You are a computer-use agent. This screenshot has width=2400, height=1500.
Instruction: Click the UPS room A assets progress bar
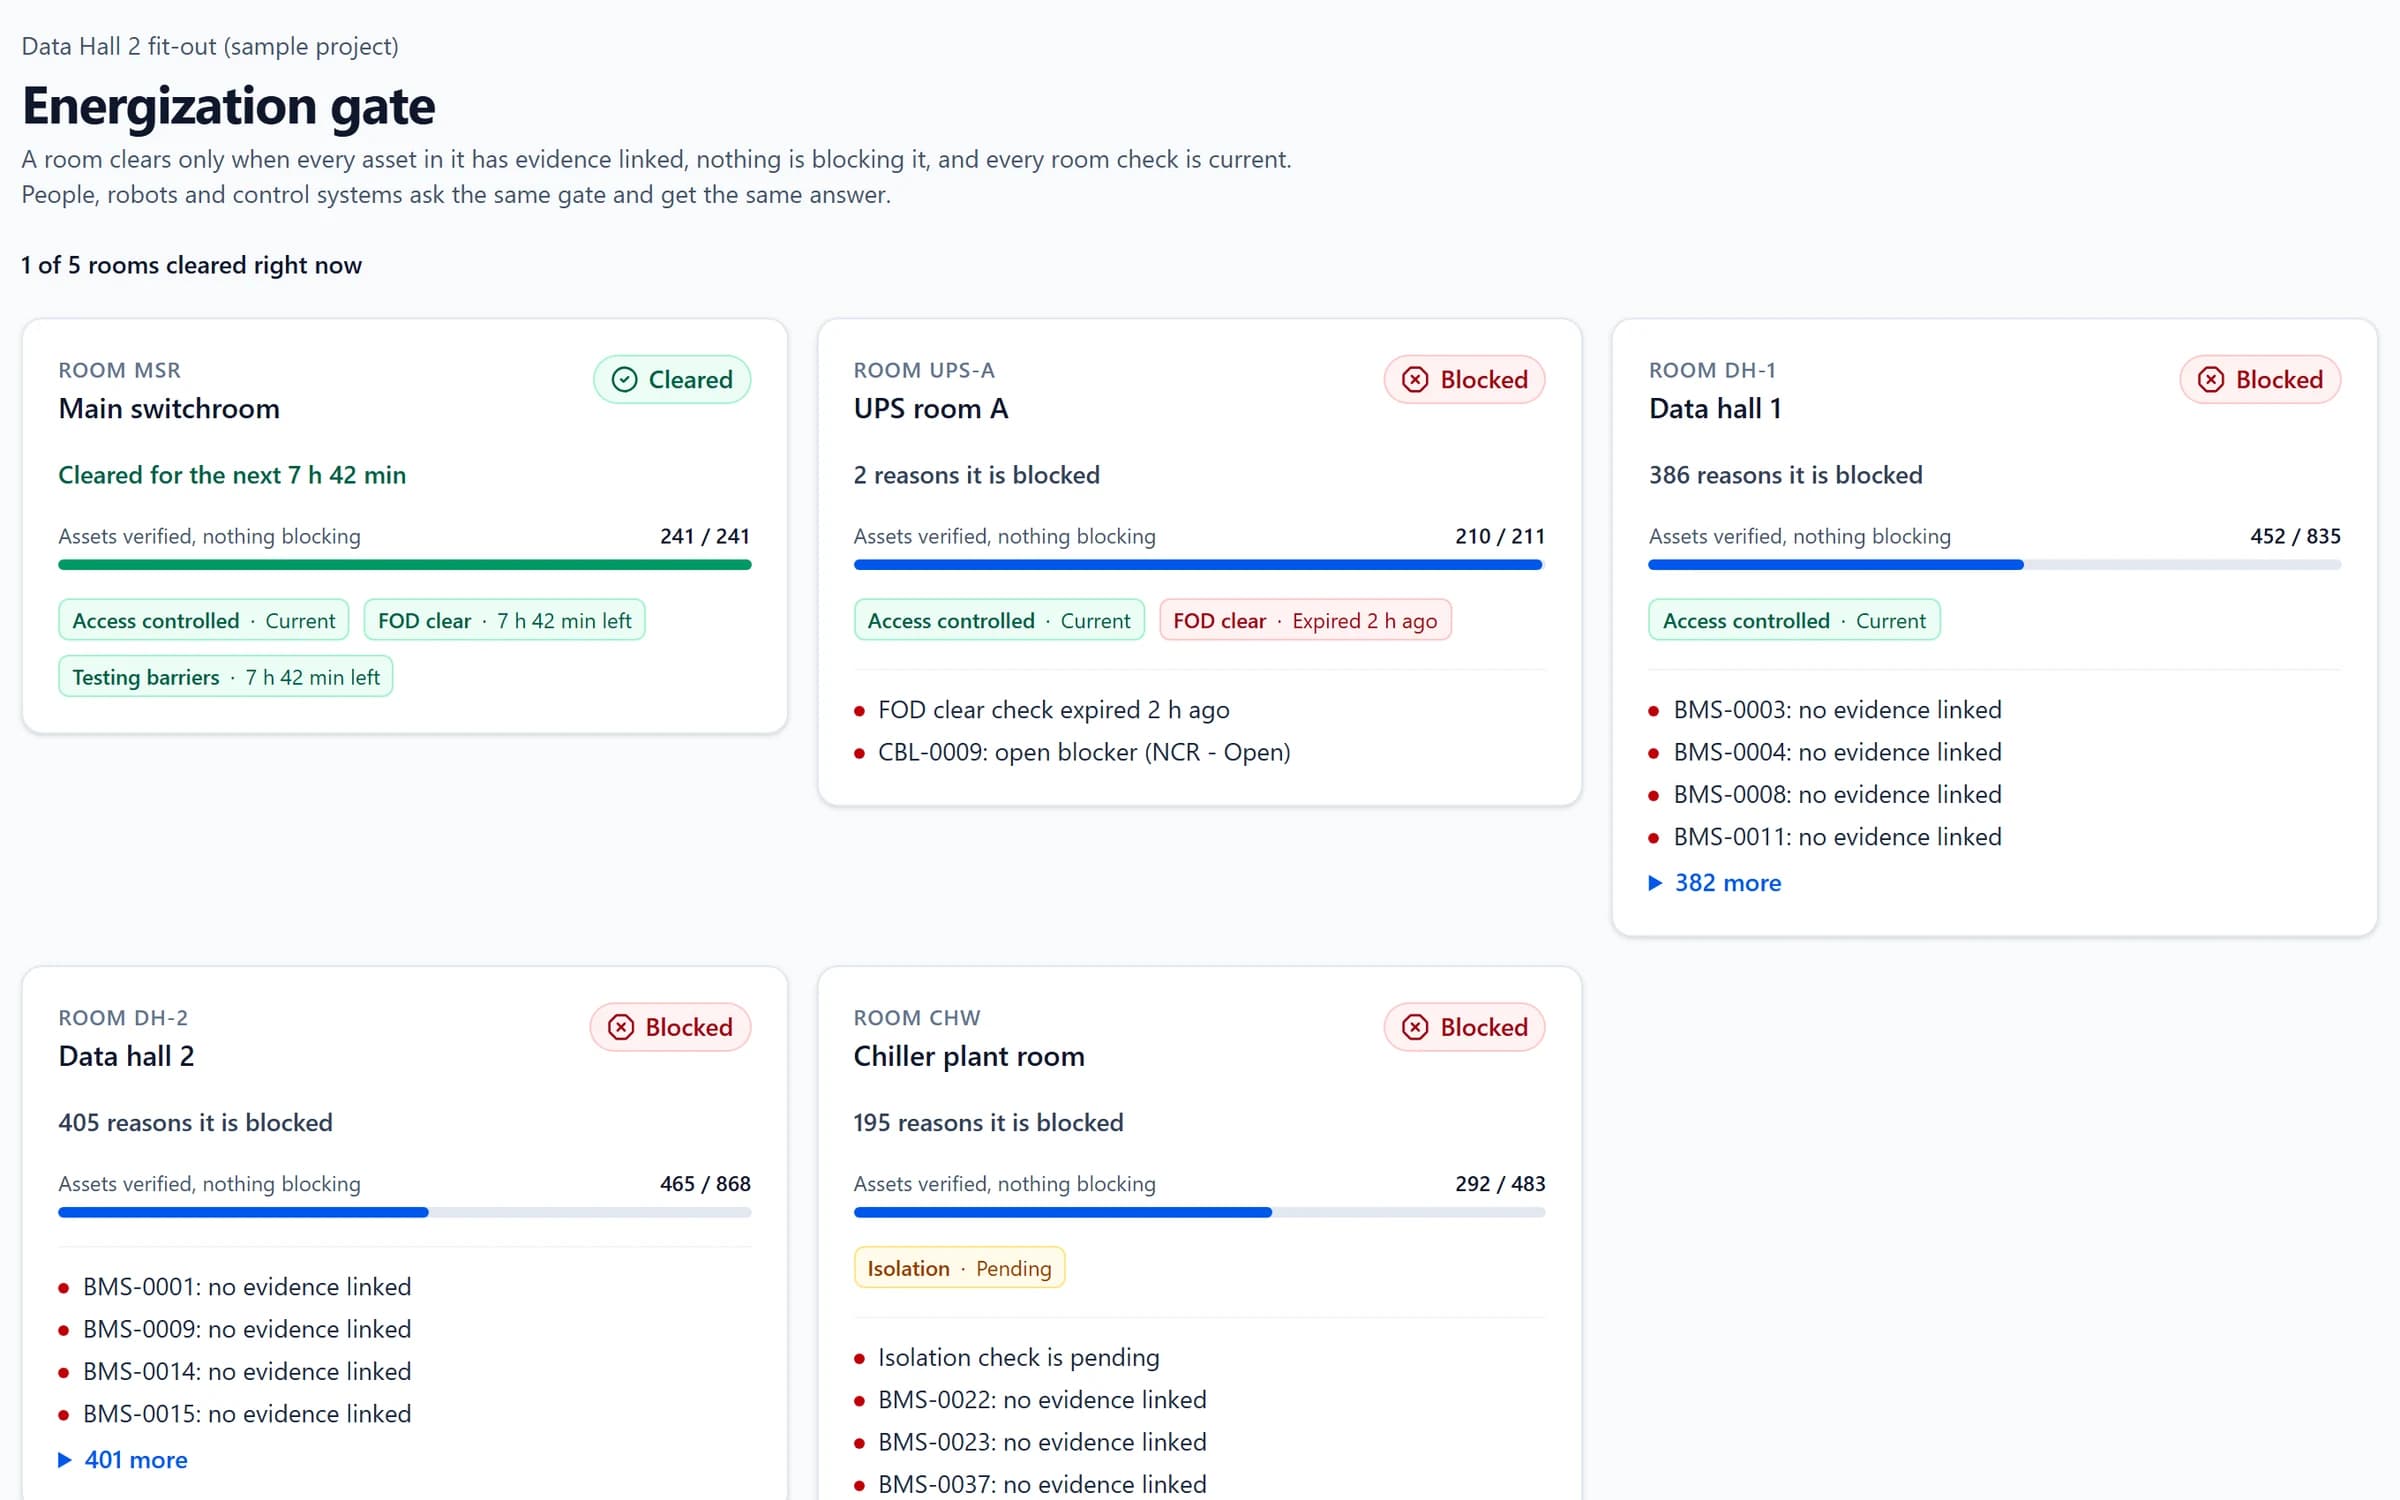coord(1199,565)
